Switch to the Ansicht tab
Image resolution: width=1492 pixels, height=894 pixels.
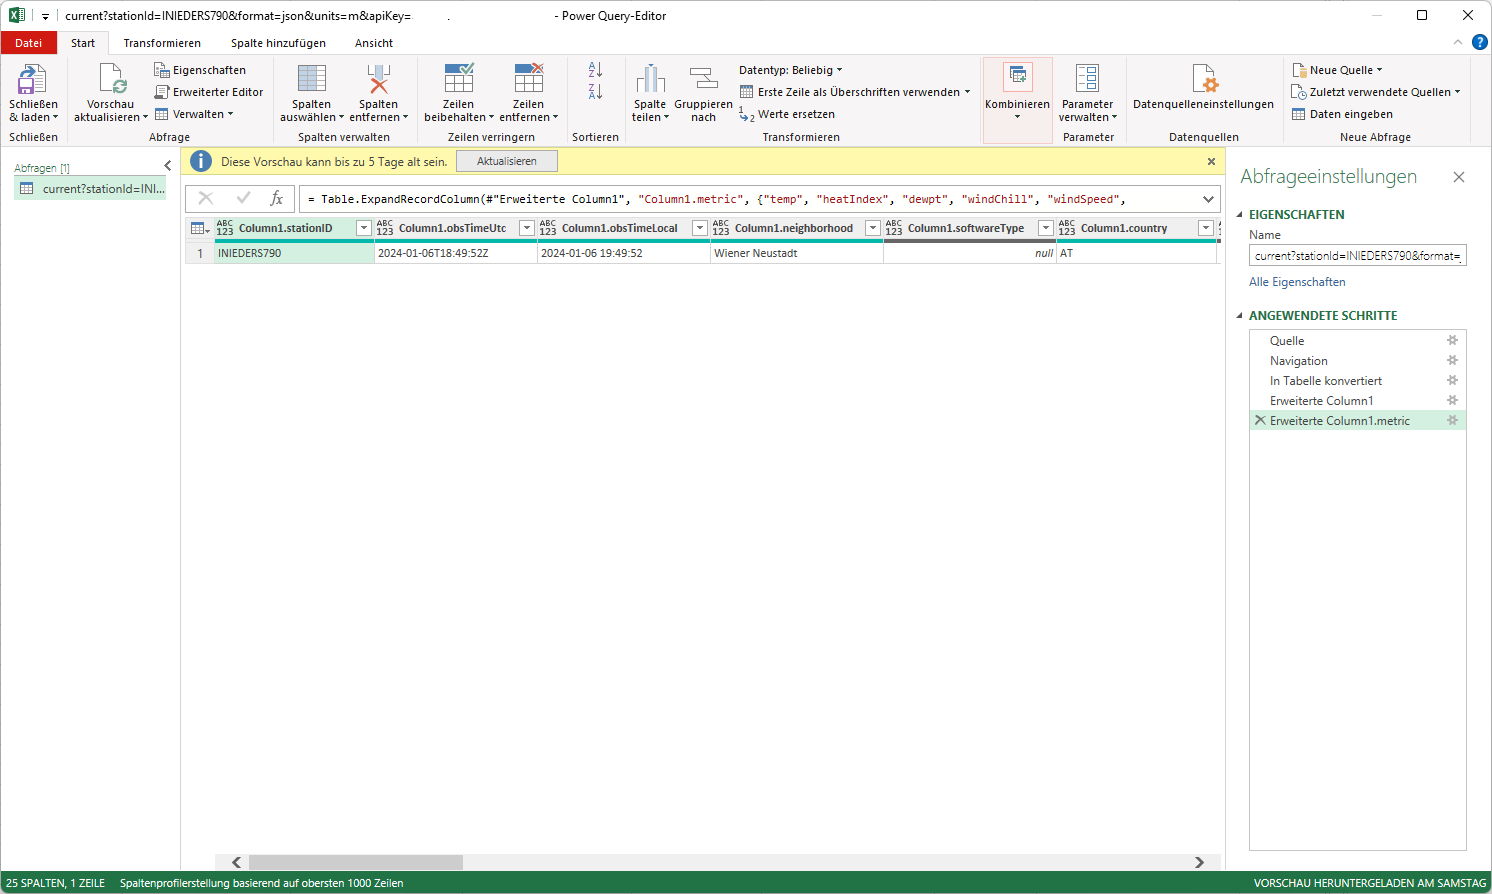click(374, 43)
